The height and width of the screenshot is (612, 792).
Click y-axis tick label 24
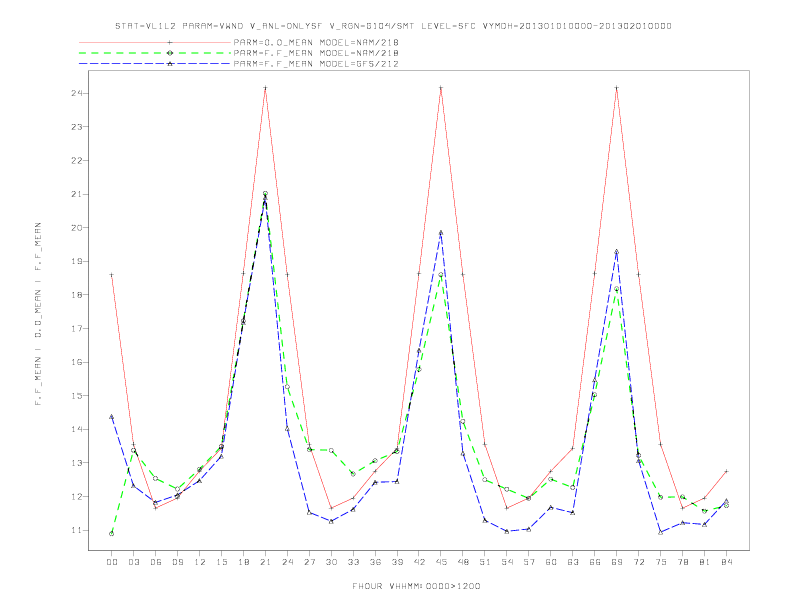click(x=77, y=93)
